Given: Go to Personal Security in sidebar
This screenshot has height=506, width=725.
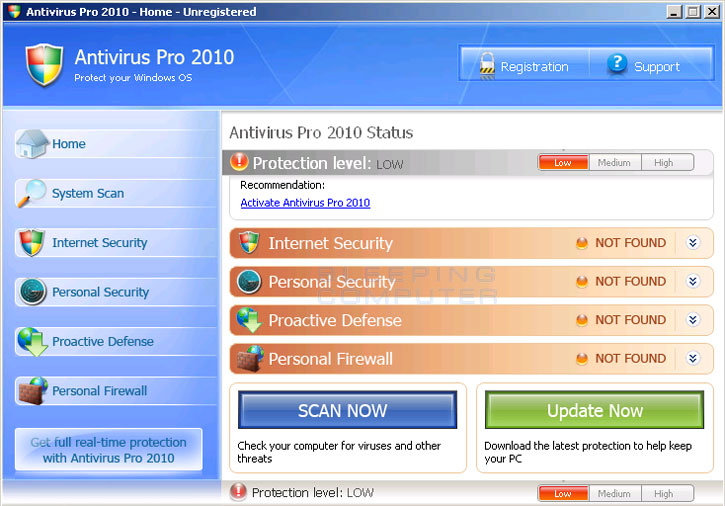Looking at the screenshot, I should 116,292.
